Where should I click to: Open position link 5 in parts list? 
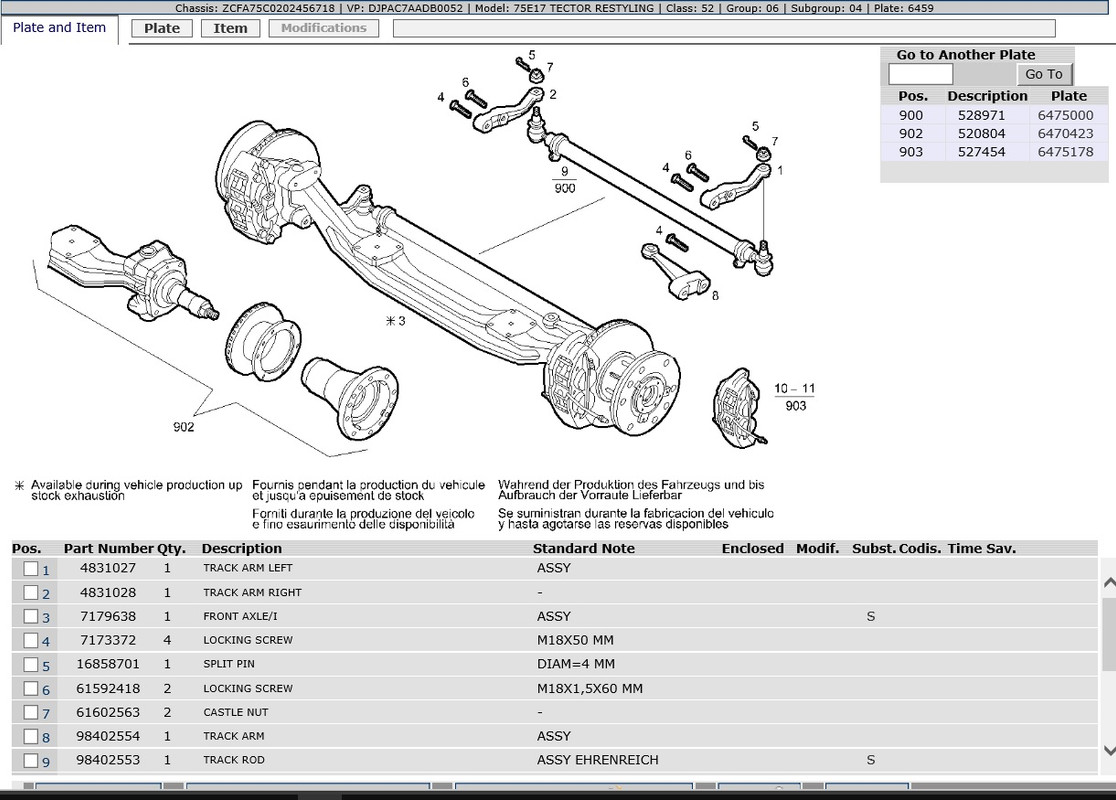[46, 667]
